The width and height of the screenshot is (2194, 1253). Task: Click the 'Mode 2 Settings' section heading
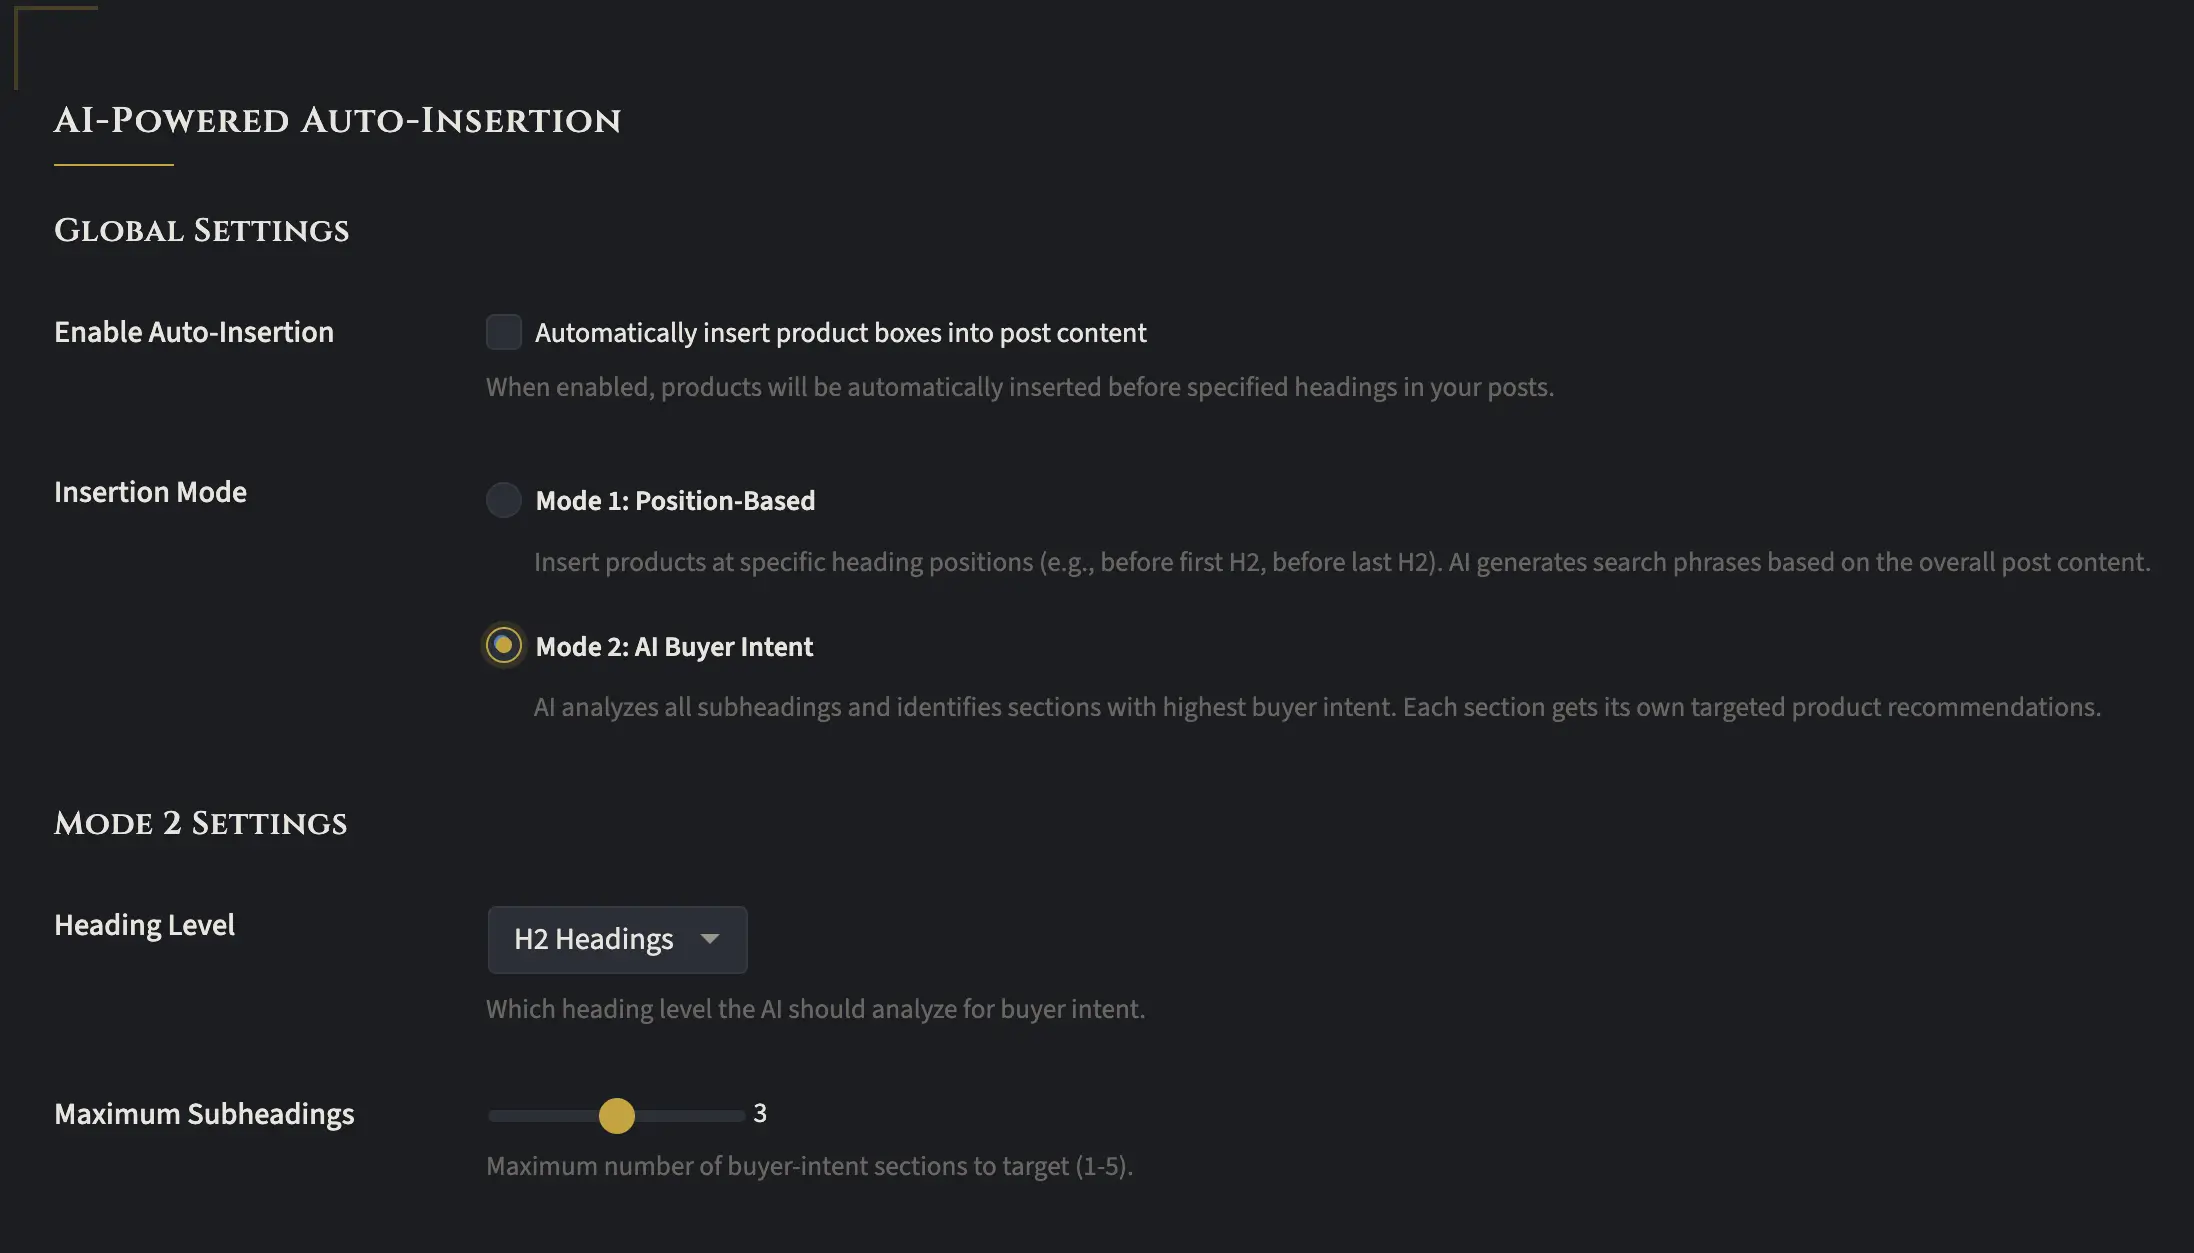[200, 824]
